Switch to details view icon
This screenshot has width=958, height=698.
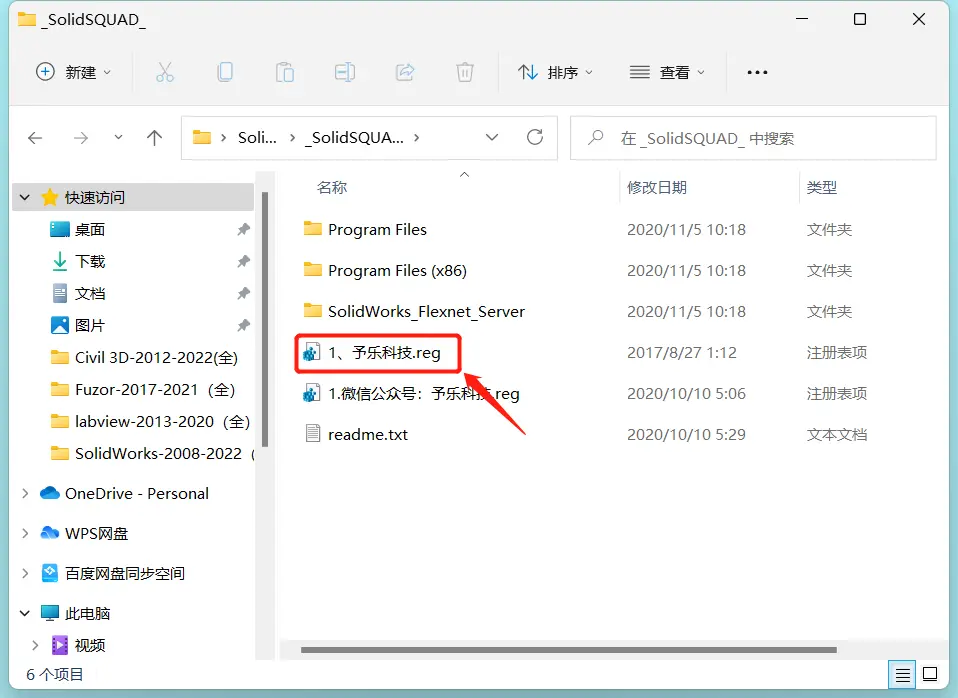click(902, 674)
